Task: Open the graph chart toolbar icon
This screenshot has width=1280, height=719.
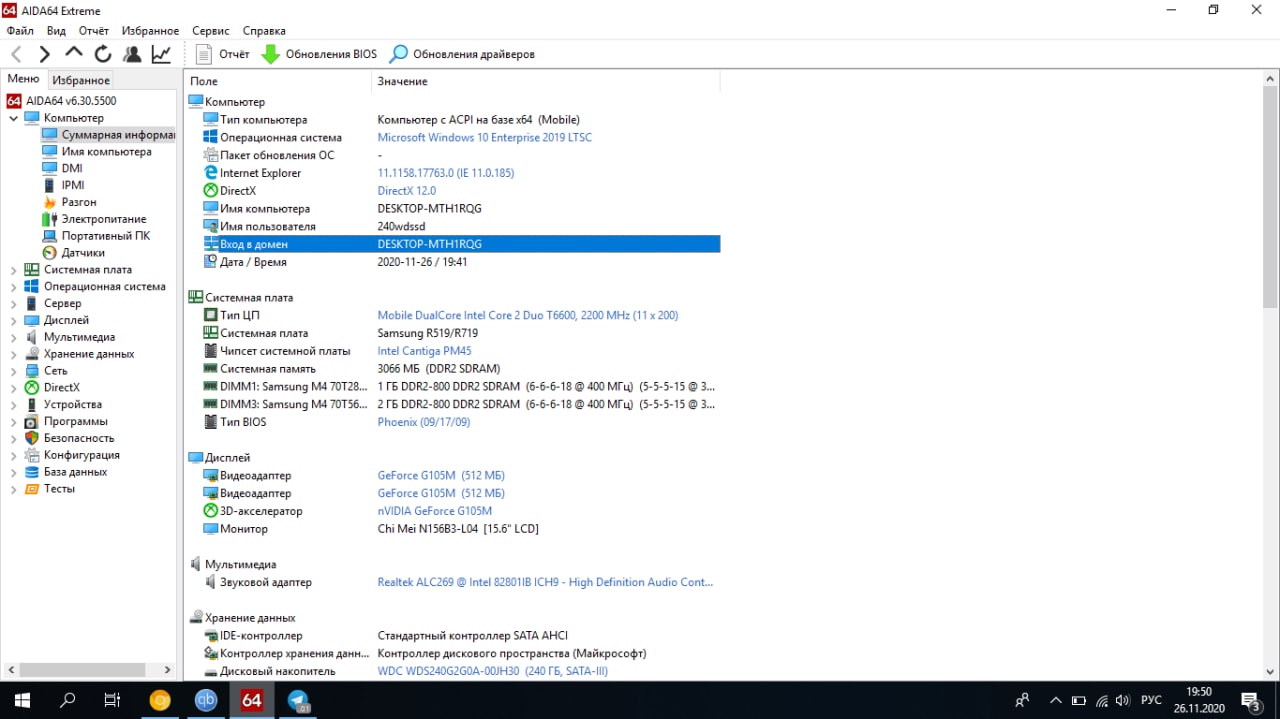Action: point(161,54)
